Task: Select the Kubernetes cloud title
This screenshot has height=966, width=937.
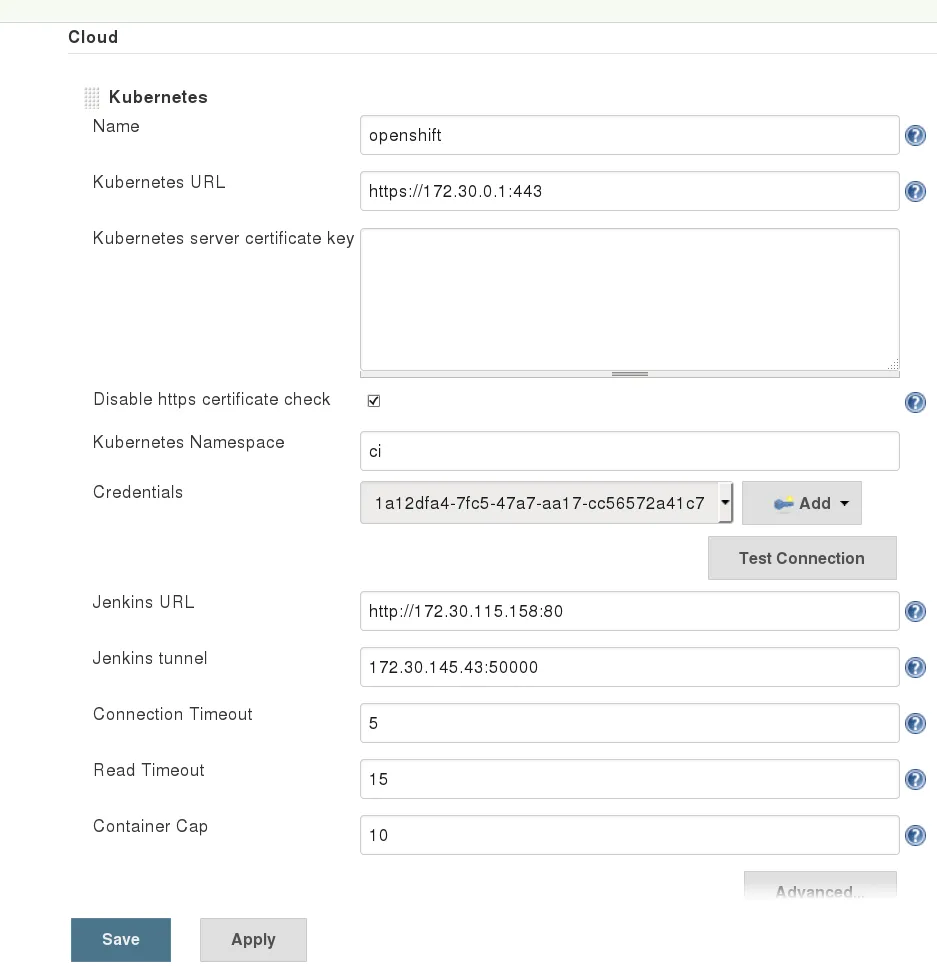Action: click(158, 97)
